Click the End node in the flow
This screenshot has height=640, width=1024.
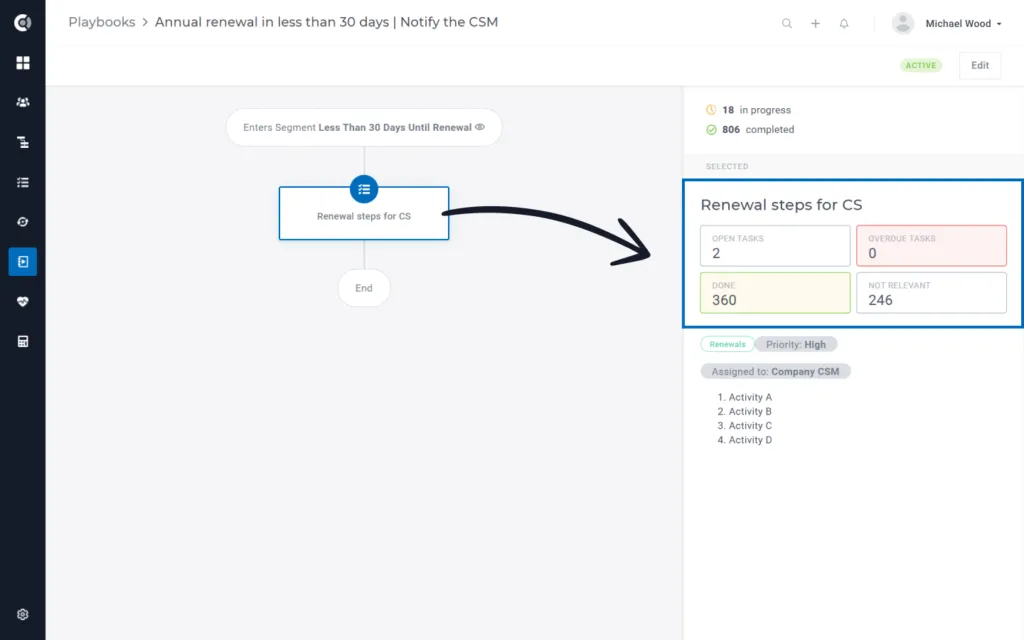coord(364,288)
